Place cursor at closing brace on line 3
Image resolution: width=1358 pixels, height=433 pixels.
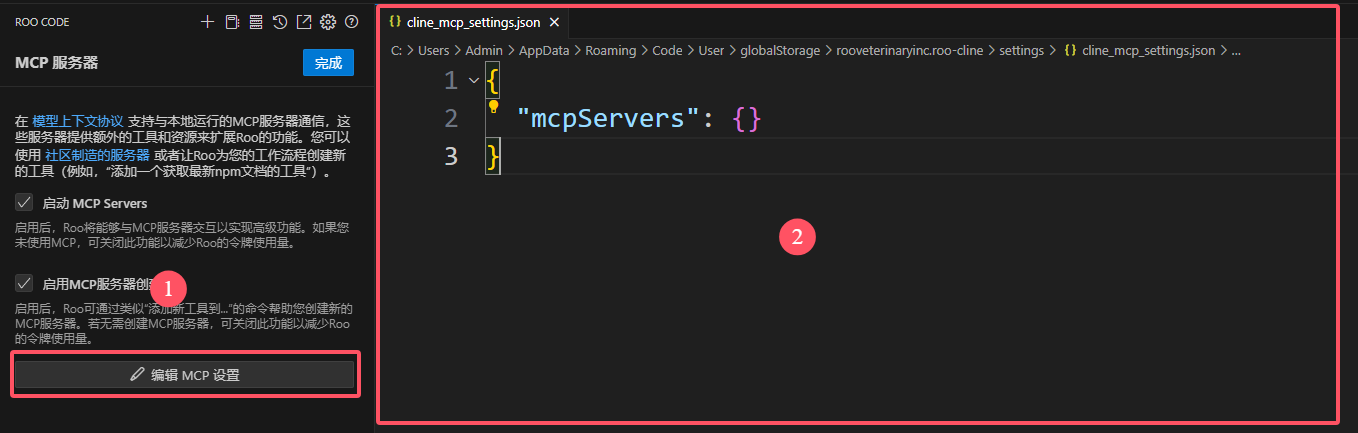(x=491, y=156)
